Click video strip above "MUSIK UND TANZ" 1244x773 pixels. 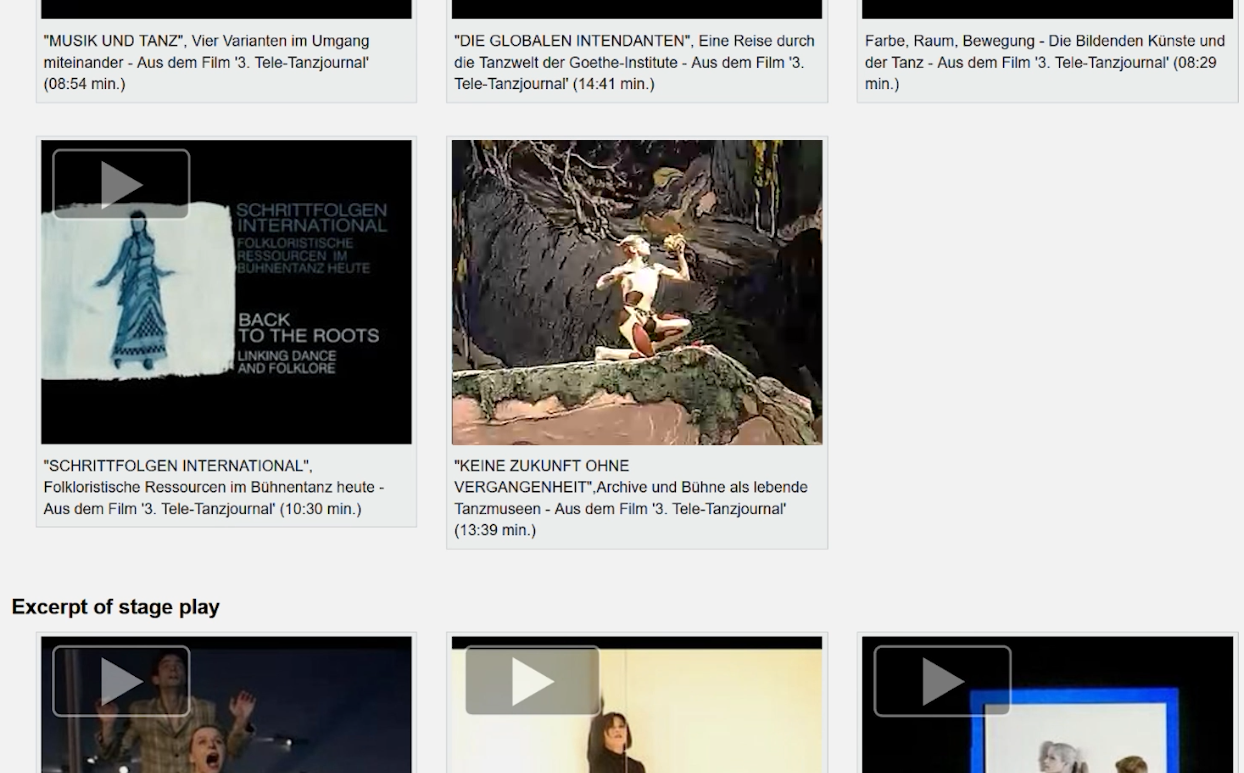(x=226, y=9)
